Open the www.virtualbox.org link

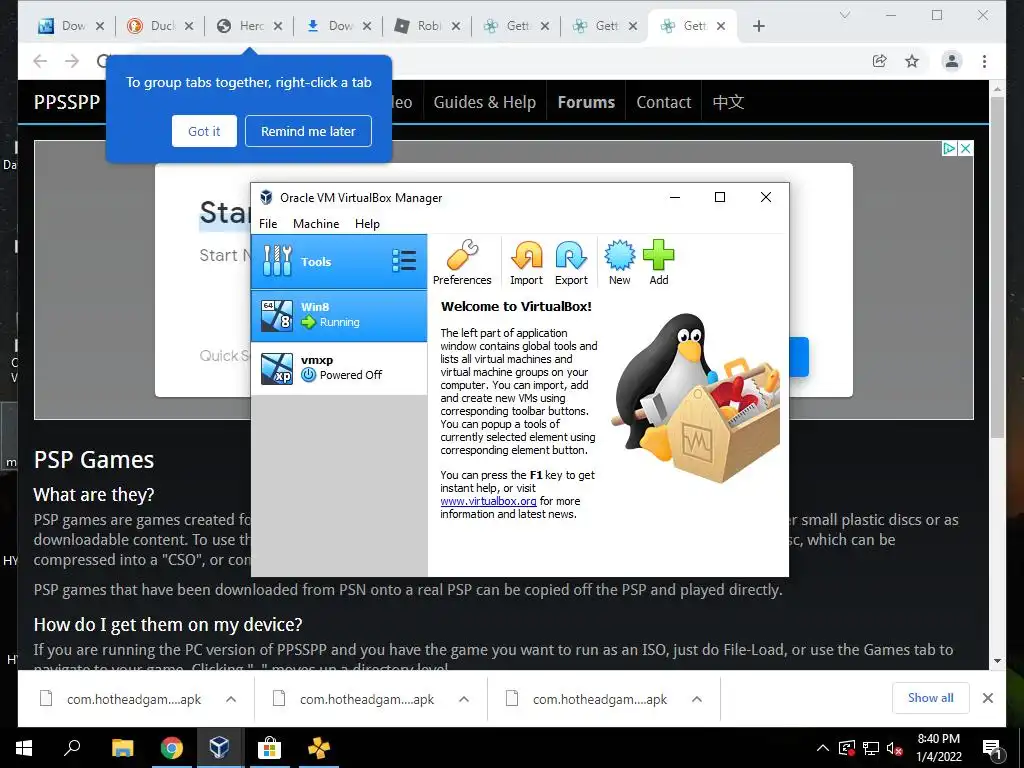[x=488, y=501]
